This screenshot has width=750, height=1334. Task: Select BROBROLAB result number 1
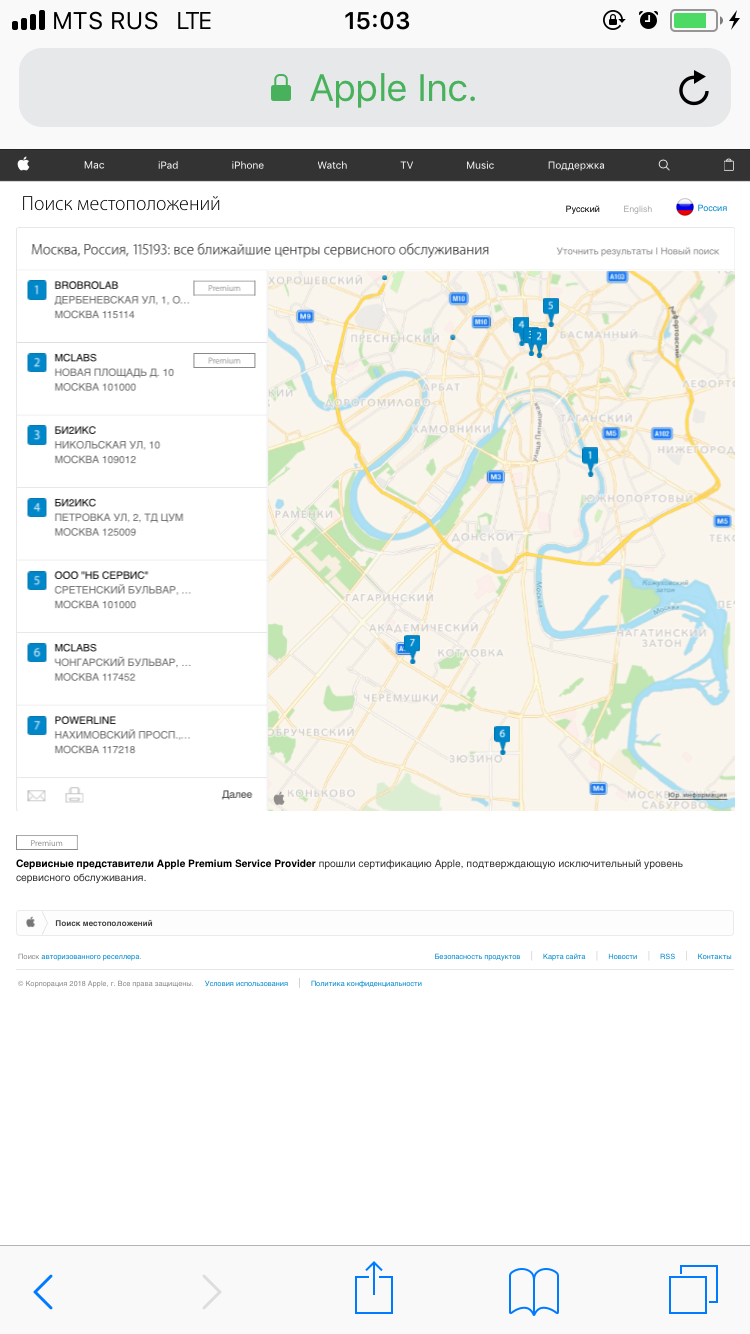click(142, 306)
